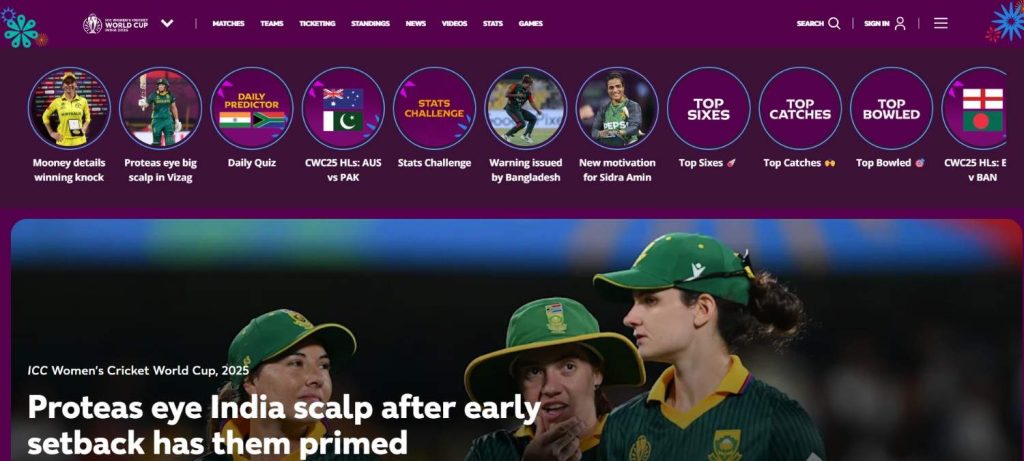
Task: Expand the tournament switcher chevron beside logo
Action: tap(167, 24)
